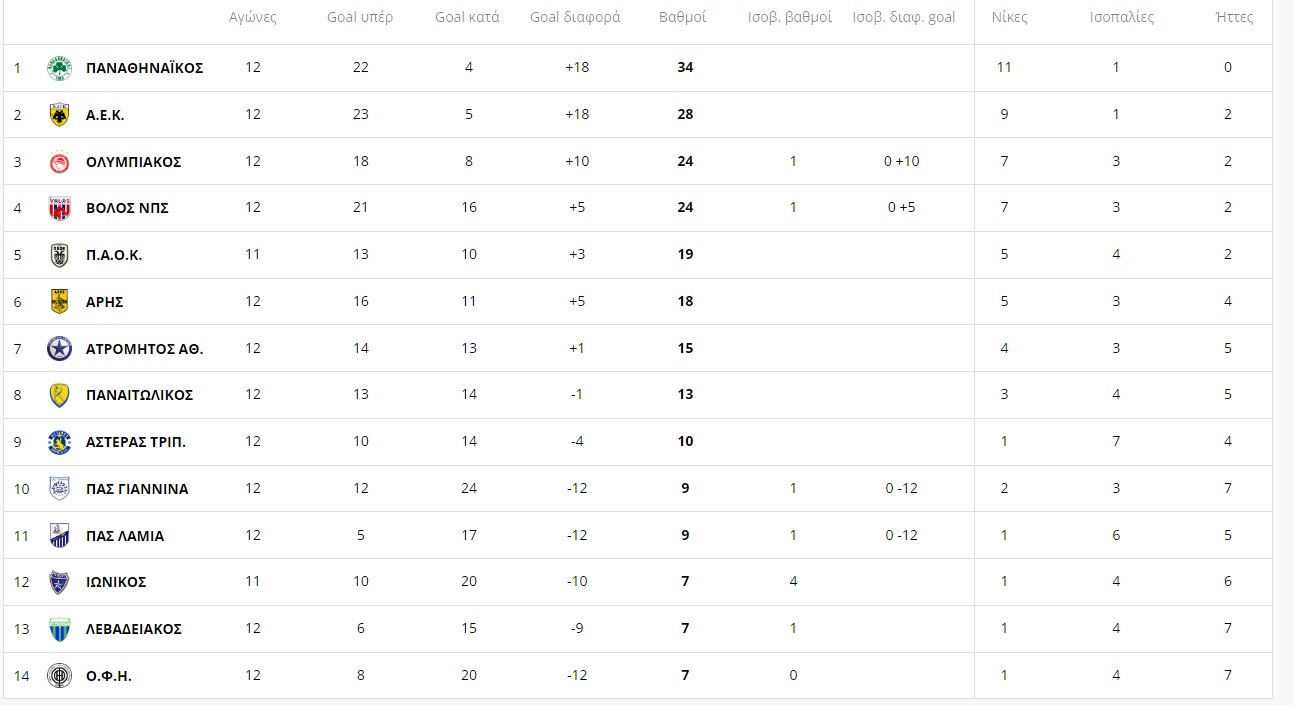Click the Panathinaikos green clover logo

[x=59, y=69]
